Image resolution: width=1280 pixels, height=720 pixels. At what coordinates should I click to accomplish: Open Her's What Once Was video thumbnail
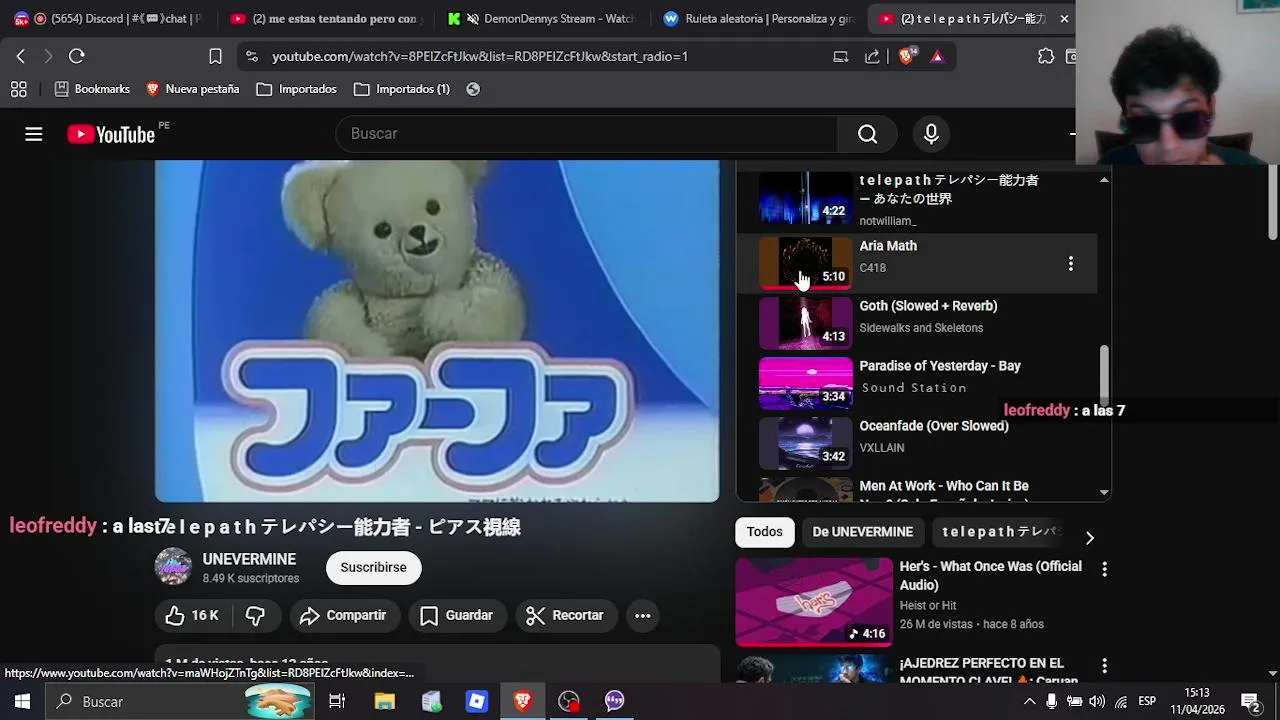(814, 602)
